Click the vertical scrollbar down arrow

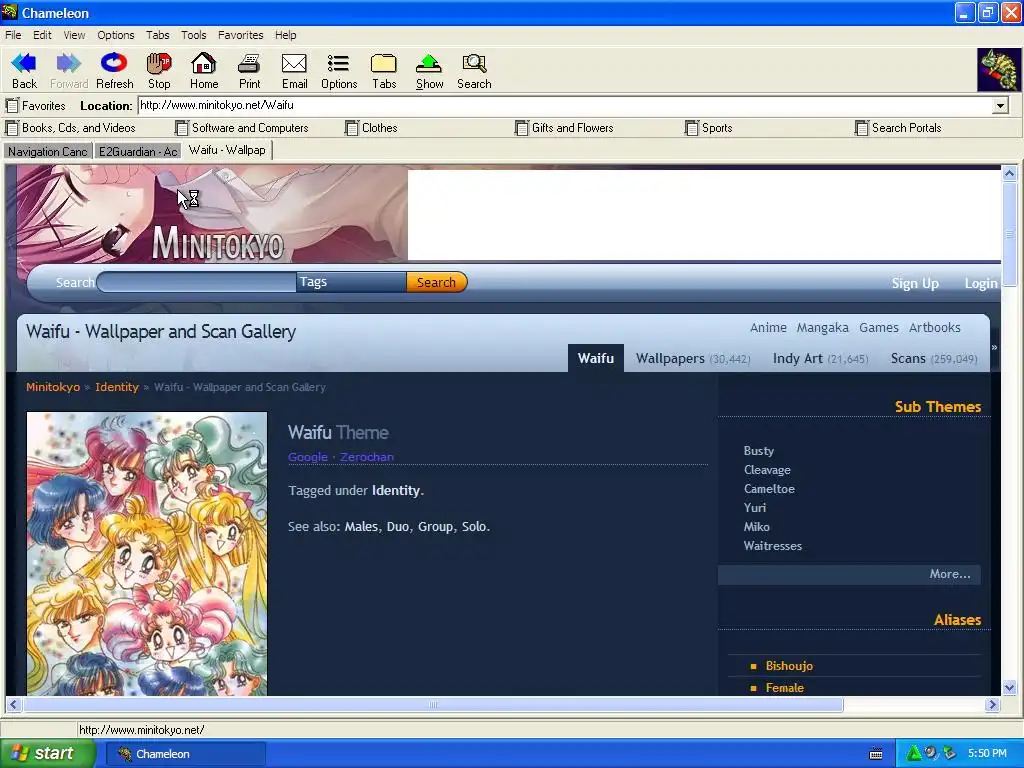point(1009,687)
